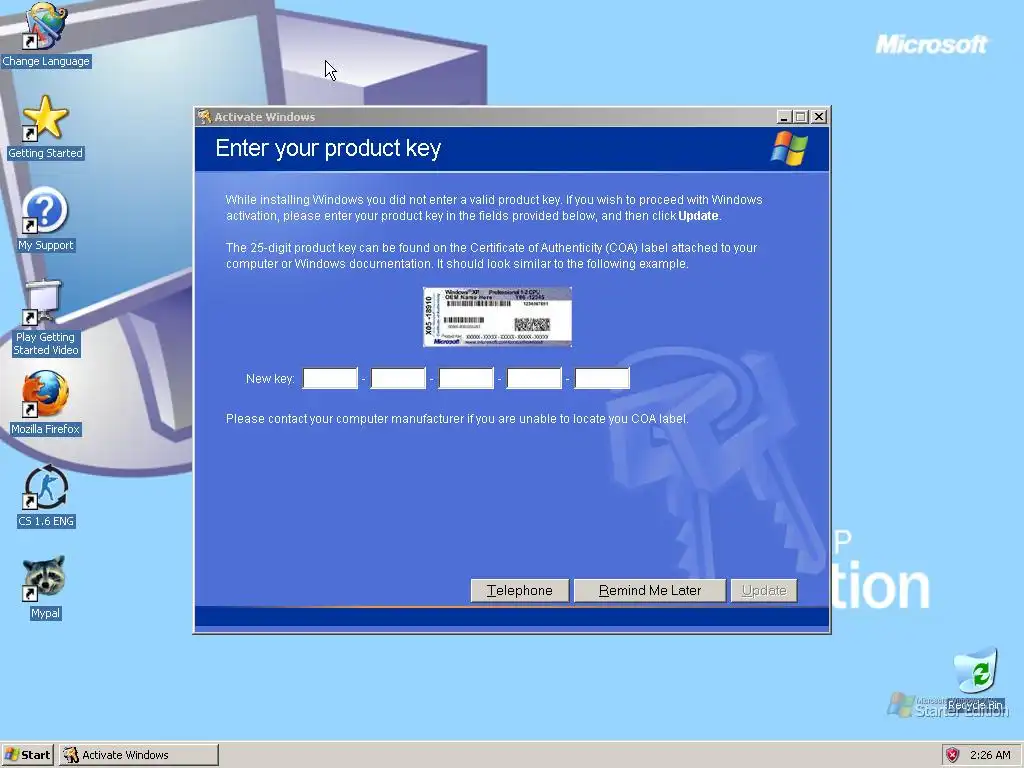
Task: Open the Start menu
Action: pos(27,755)
